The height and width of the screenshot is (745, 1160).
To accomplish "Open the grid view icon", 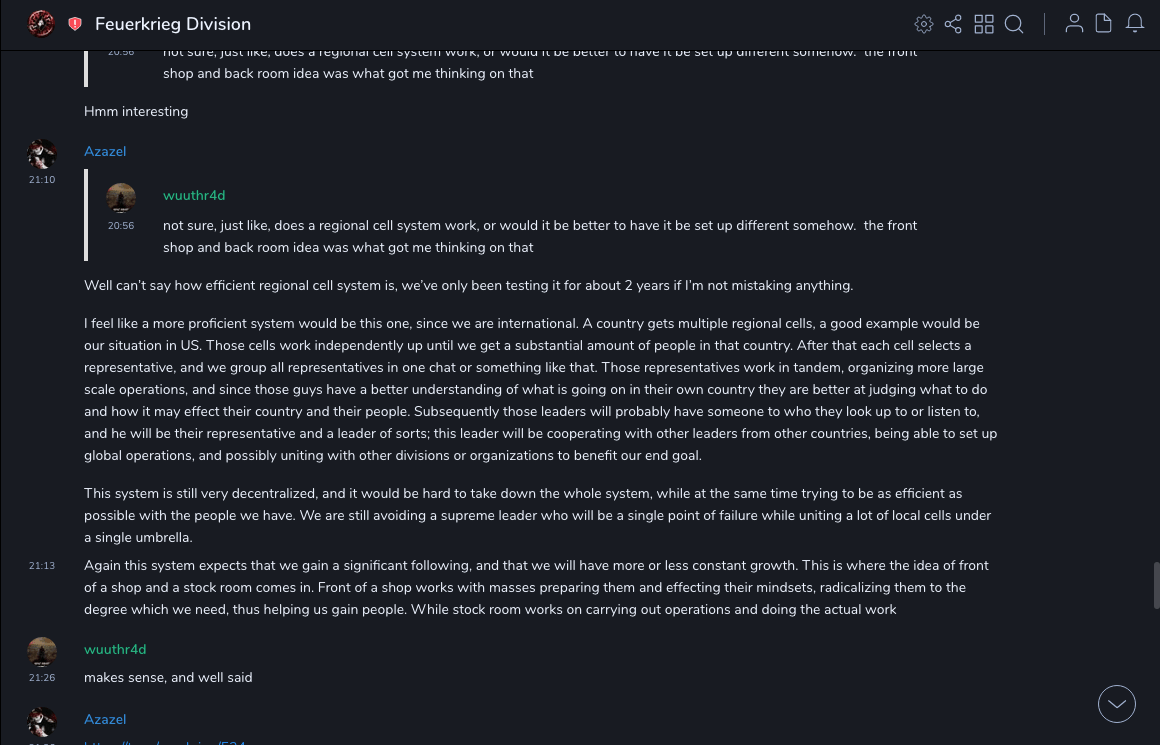I will pos(984,24).
